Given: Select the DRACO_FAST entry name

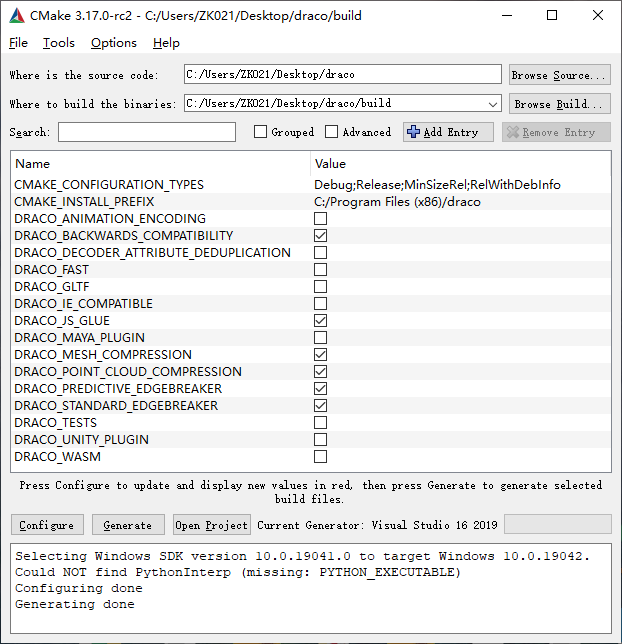Looking at the screenshot, I should pyautogui.click(x=51, y=269).
